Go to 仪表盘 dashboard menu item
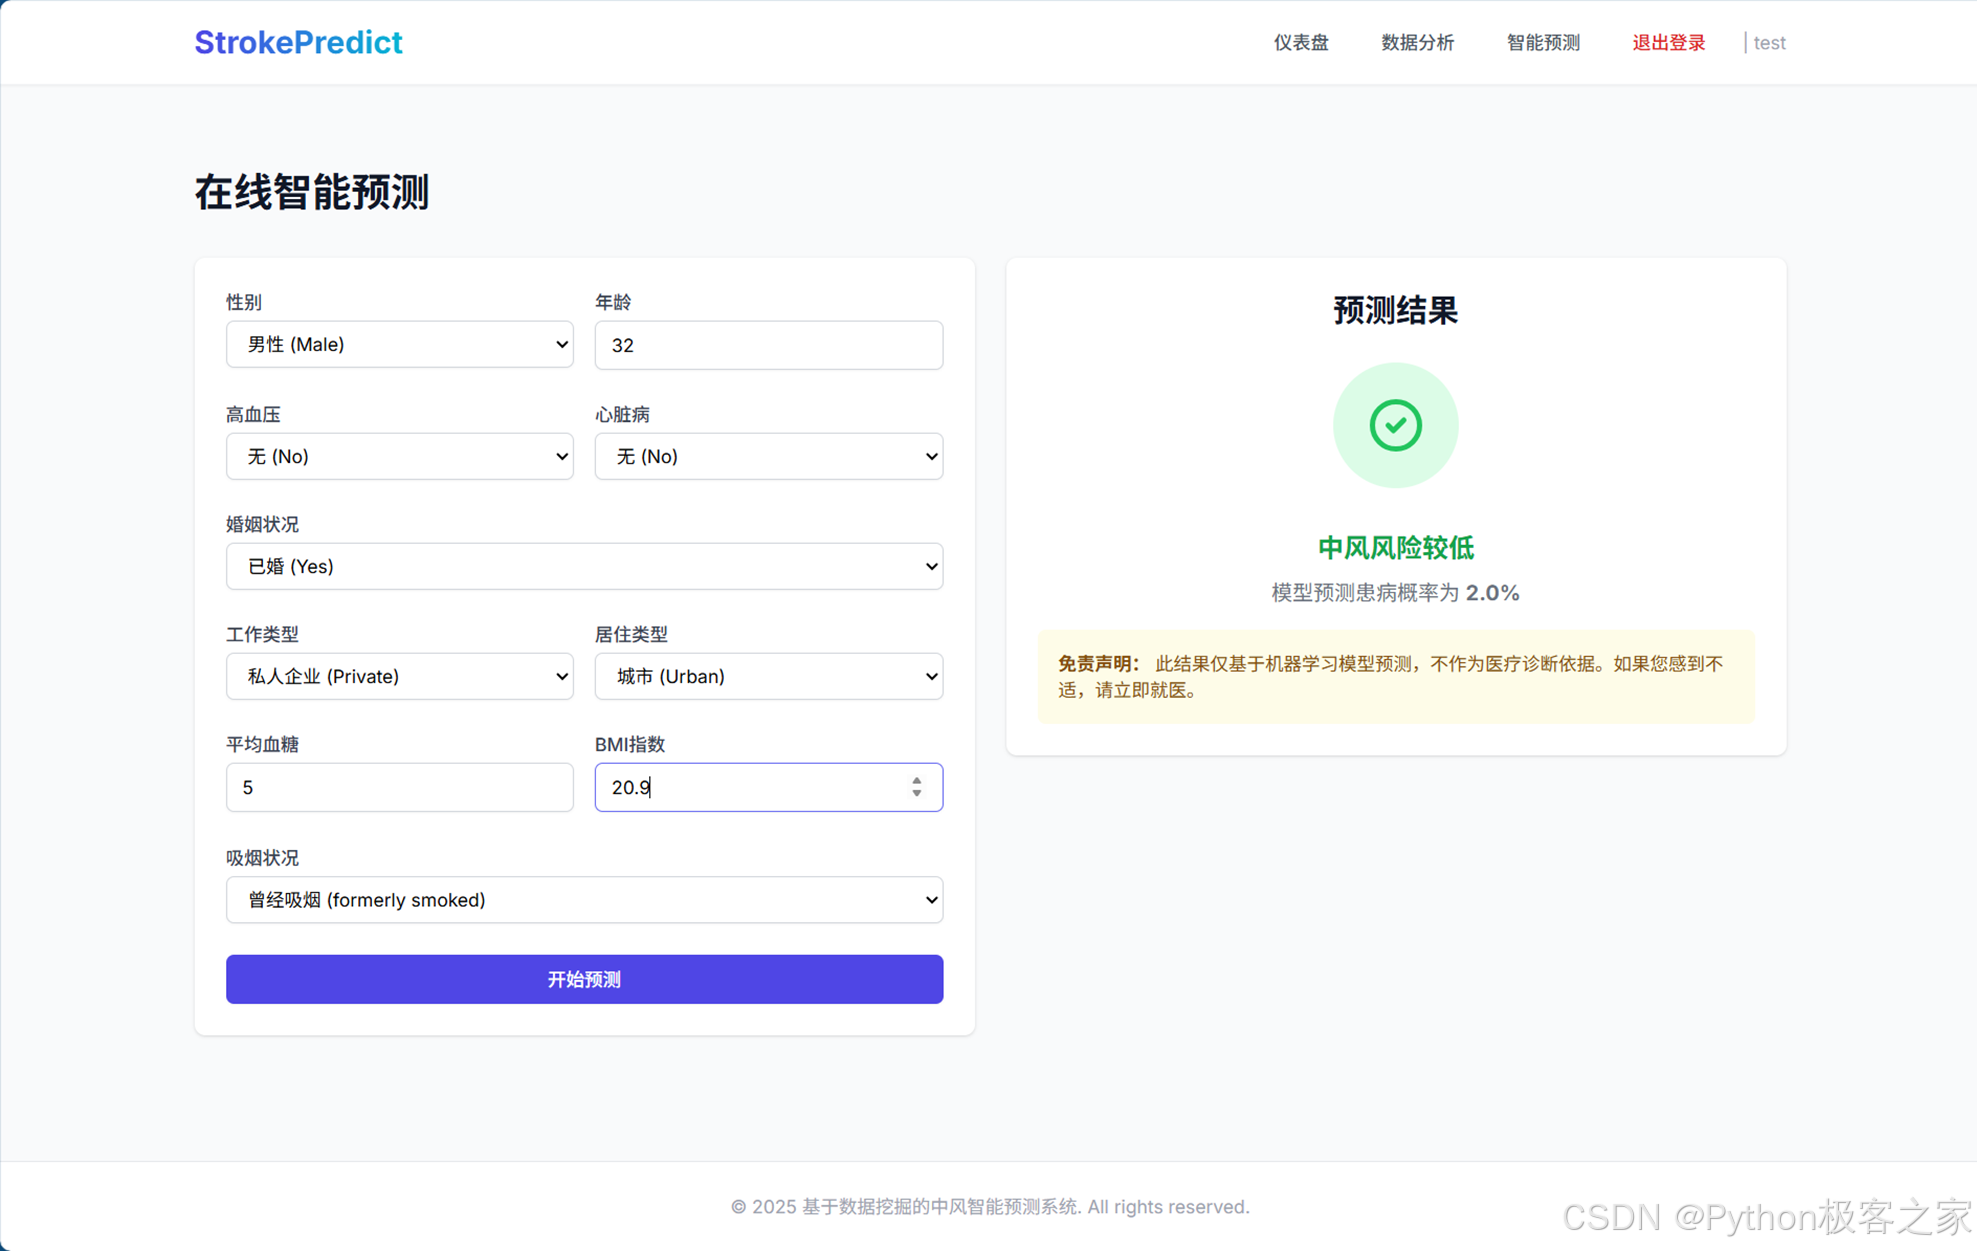Image resolution: width=1977 pixels, height=1251 pixels. coord(1300,42)
